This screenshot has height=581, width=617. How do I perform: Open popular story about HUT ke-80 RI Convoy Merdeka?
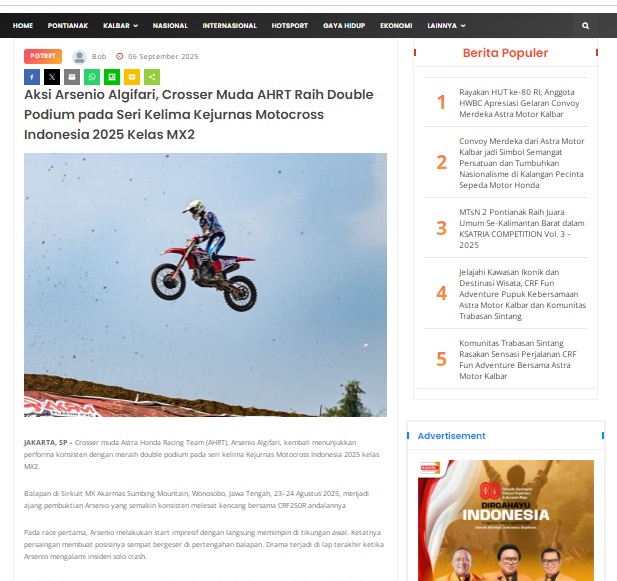(519, 103)
